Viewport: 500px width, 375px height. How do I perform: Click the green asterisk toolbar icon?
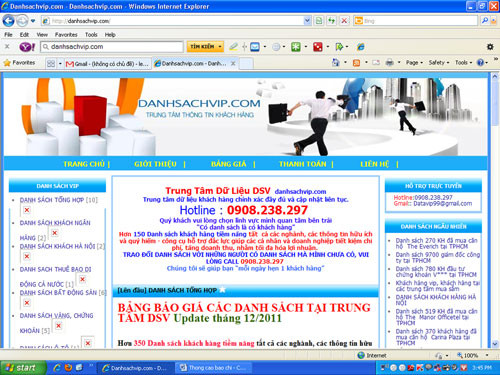(296, 47)
